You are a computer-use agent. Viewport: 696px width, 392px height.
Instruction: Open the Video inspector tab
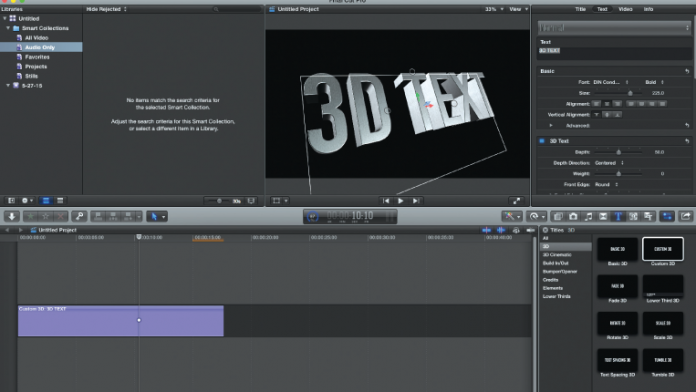(625, 9)
